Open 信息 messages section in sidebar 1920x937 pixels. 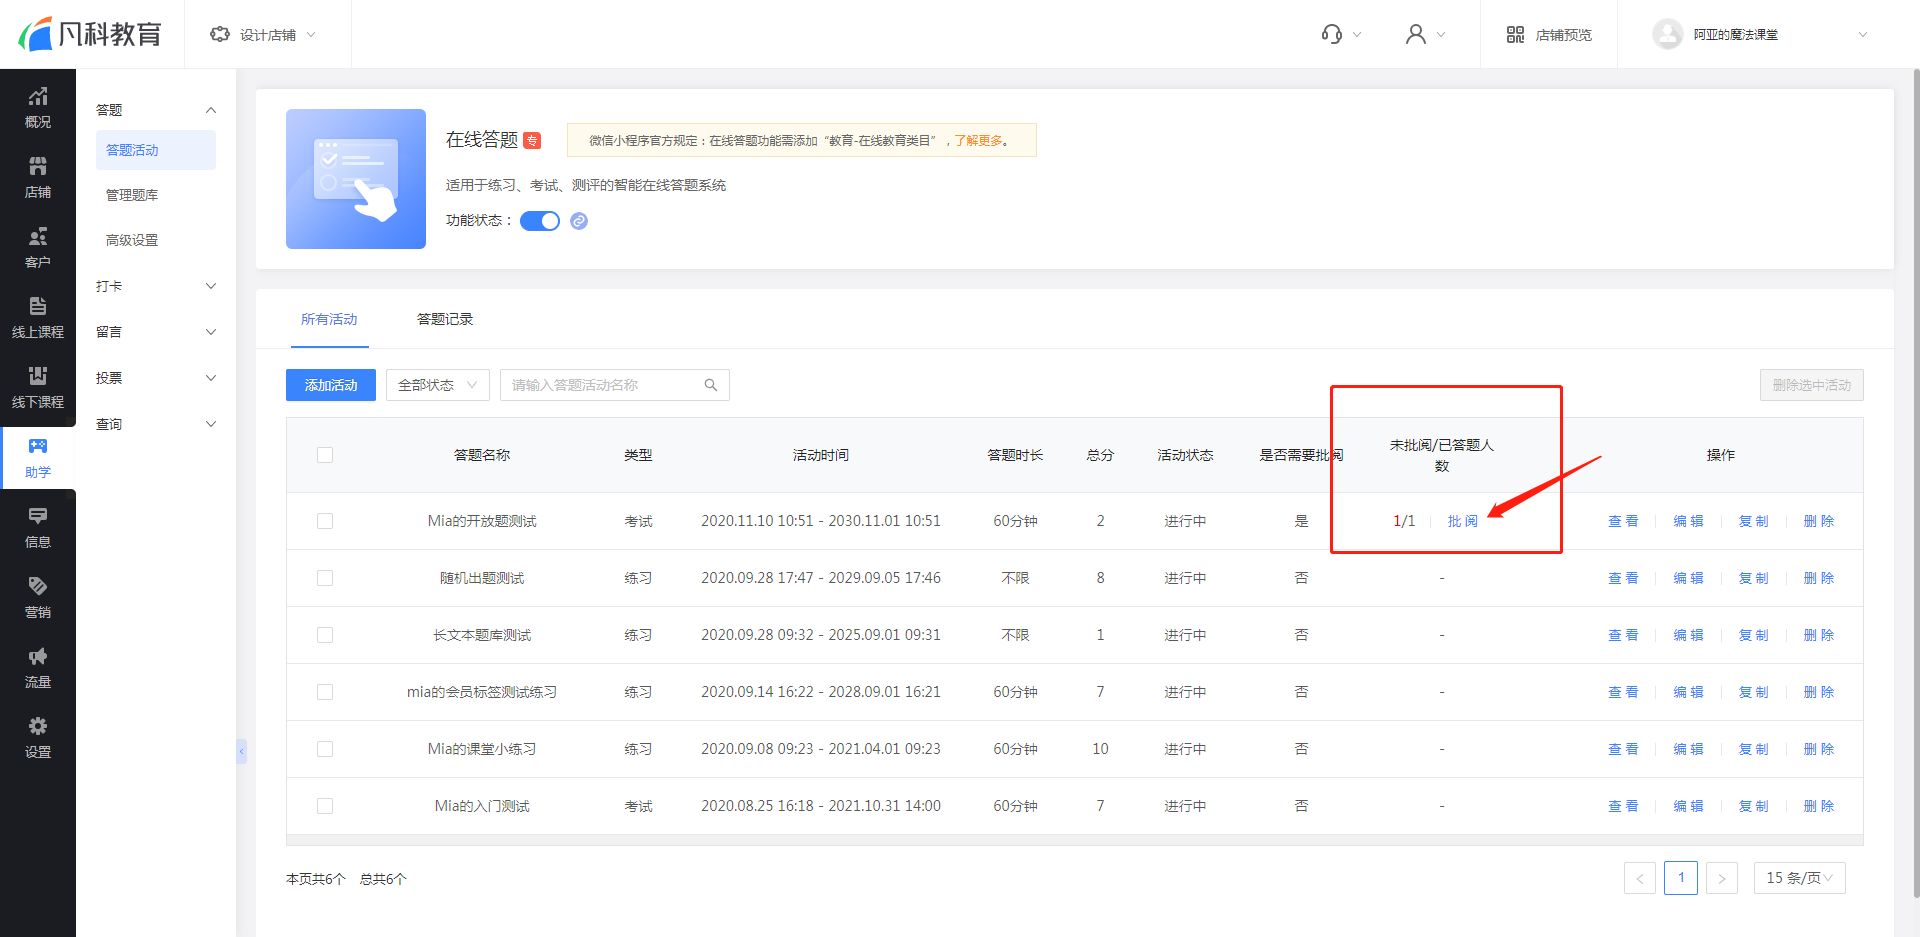[x=38, y=528]
